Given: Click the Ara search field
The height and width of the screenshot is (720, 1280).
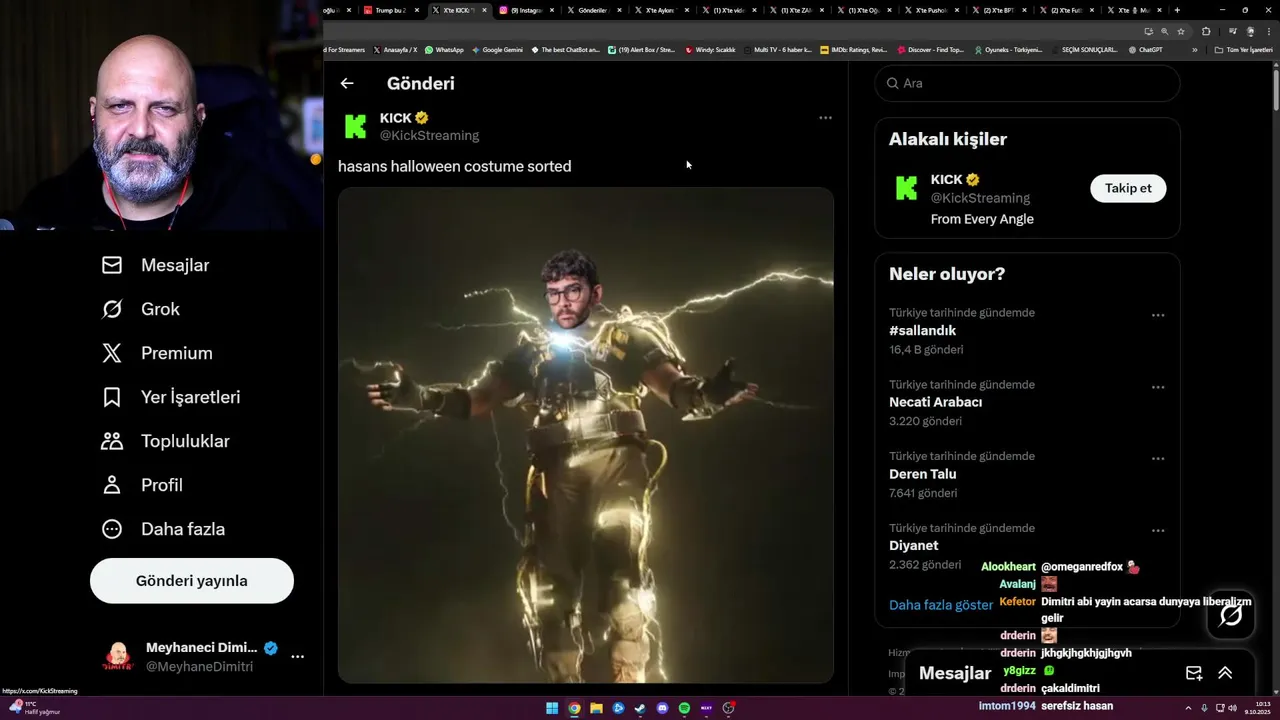Looking at the screenshot, I should [1027, 83].
